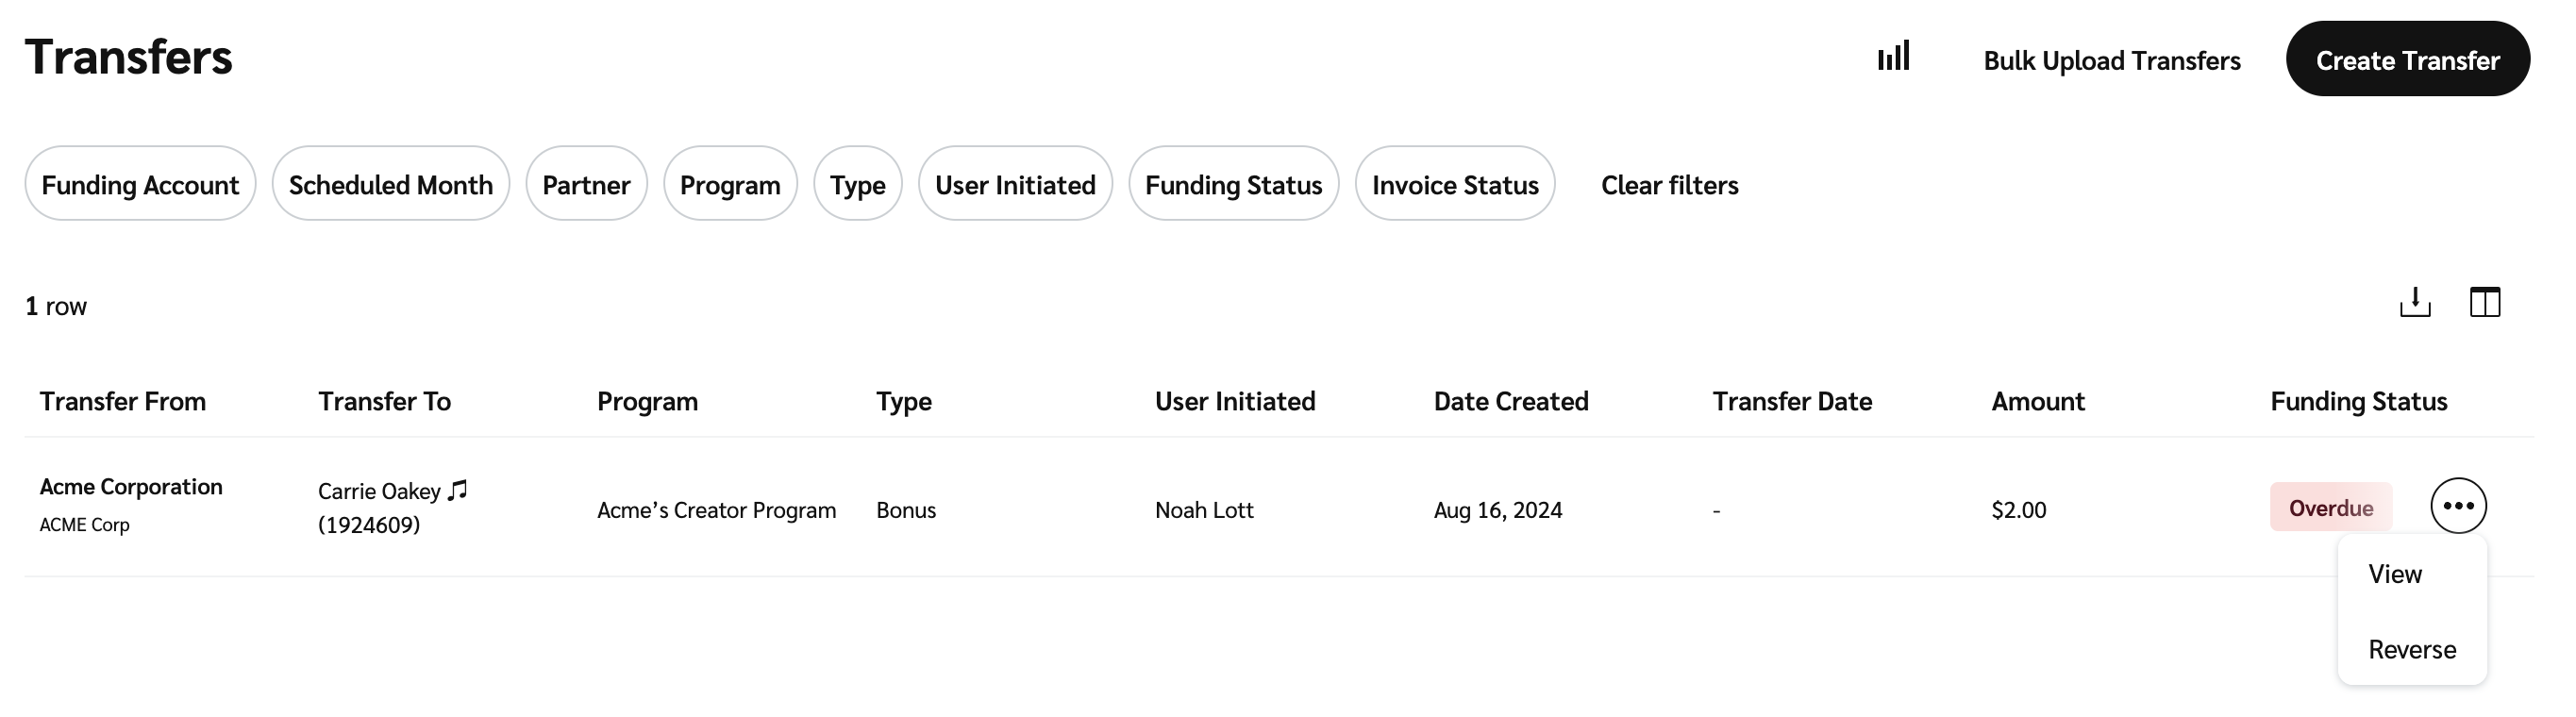Click the download table icon
The height and width of the screenshot is (717, 2576).
click(2414, 302)
